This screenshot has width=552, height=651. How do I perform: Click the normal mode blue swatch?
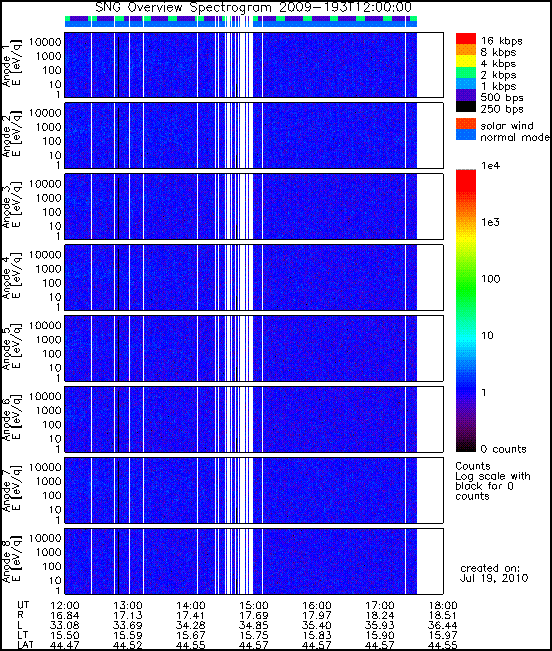[466, 135]
